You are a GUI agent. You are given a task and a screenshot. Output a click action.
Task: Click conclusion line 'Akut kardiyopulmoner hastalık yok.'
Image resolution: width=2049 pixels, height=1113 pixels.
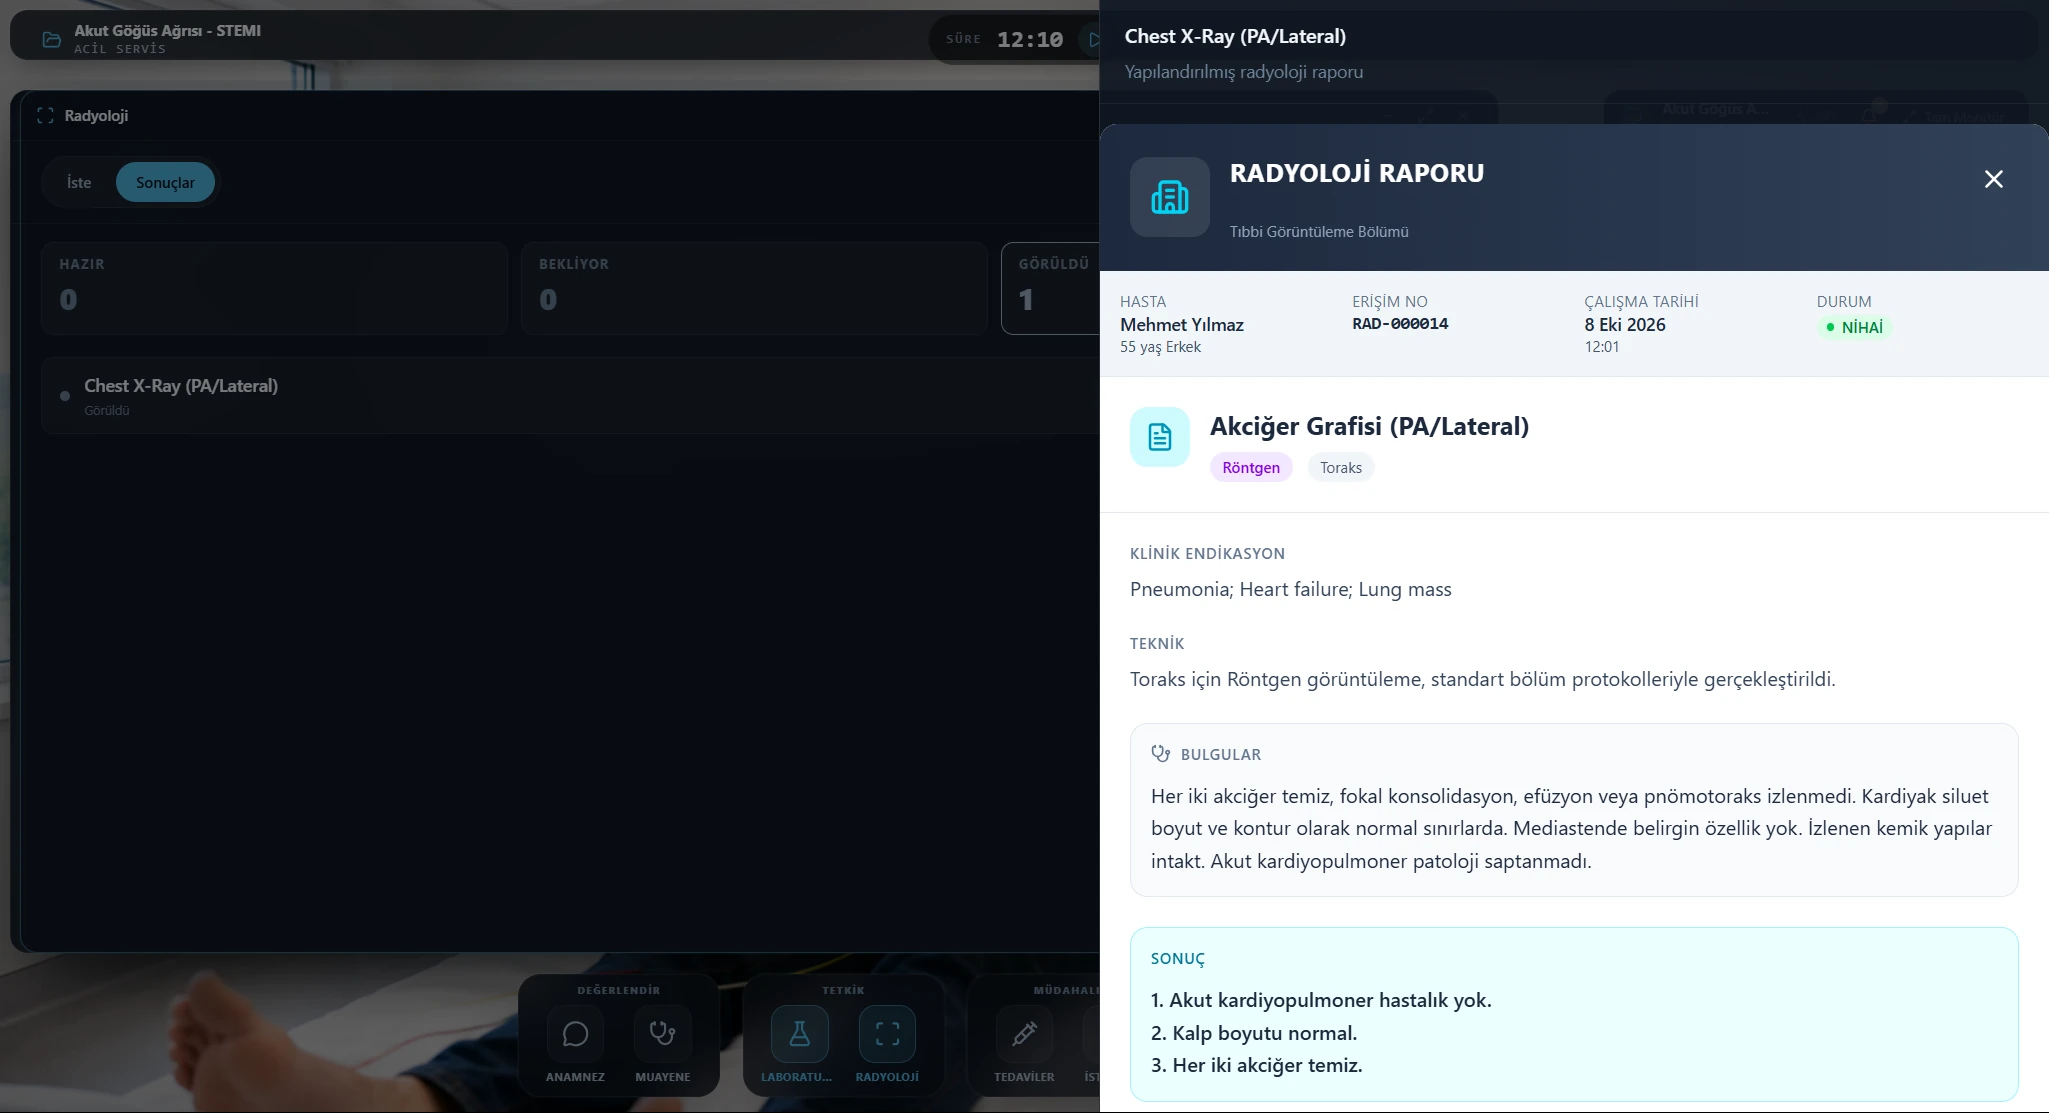[1321, 1000]
